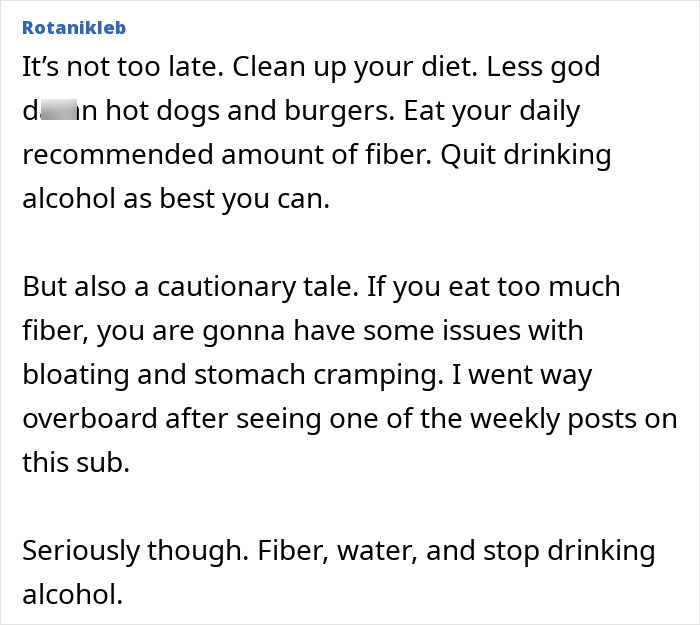Click the phrase "Eat your daily"

[491, 111]
